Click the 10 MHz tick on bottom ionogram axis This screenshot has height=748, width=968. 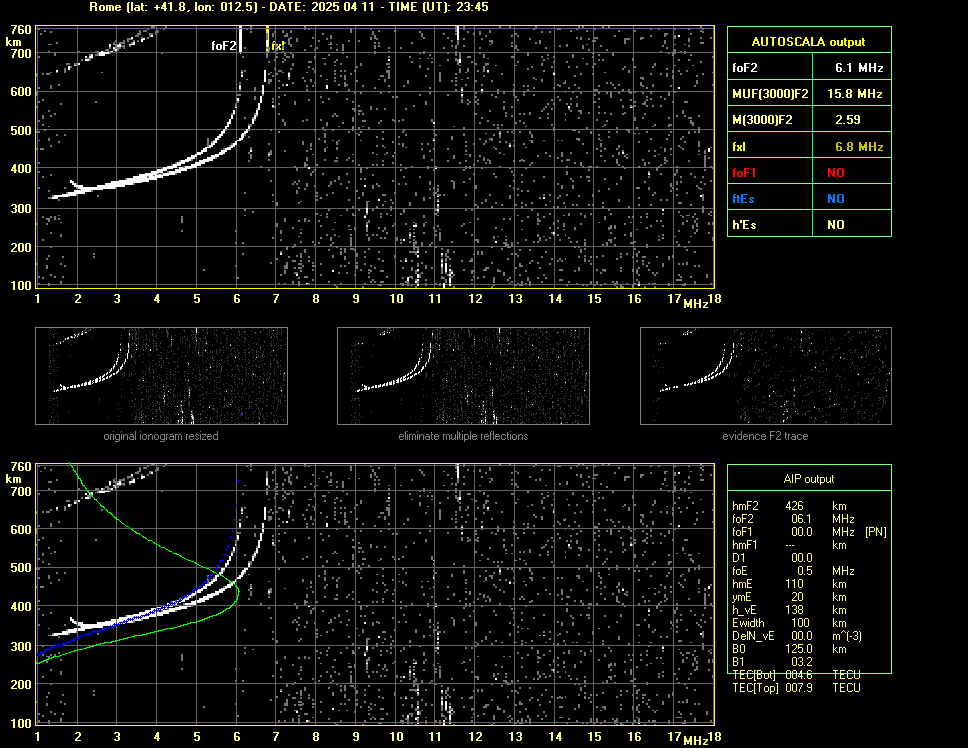click(396, 736)
